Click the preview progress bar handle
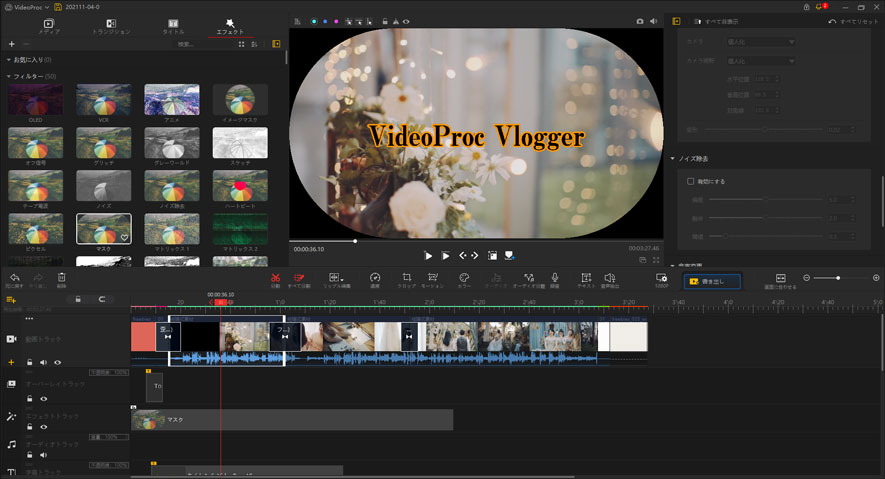This screenshot has height=479, width=885. 355,241
